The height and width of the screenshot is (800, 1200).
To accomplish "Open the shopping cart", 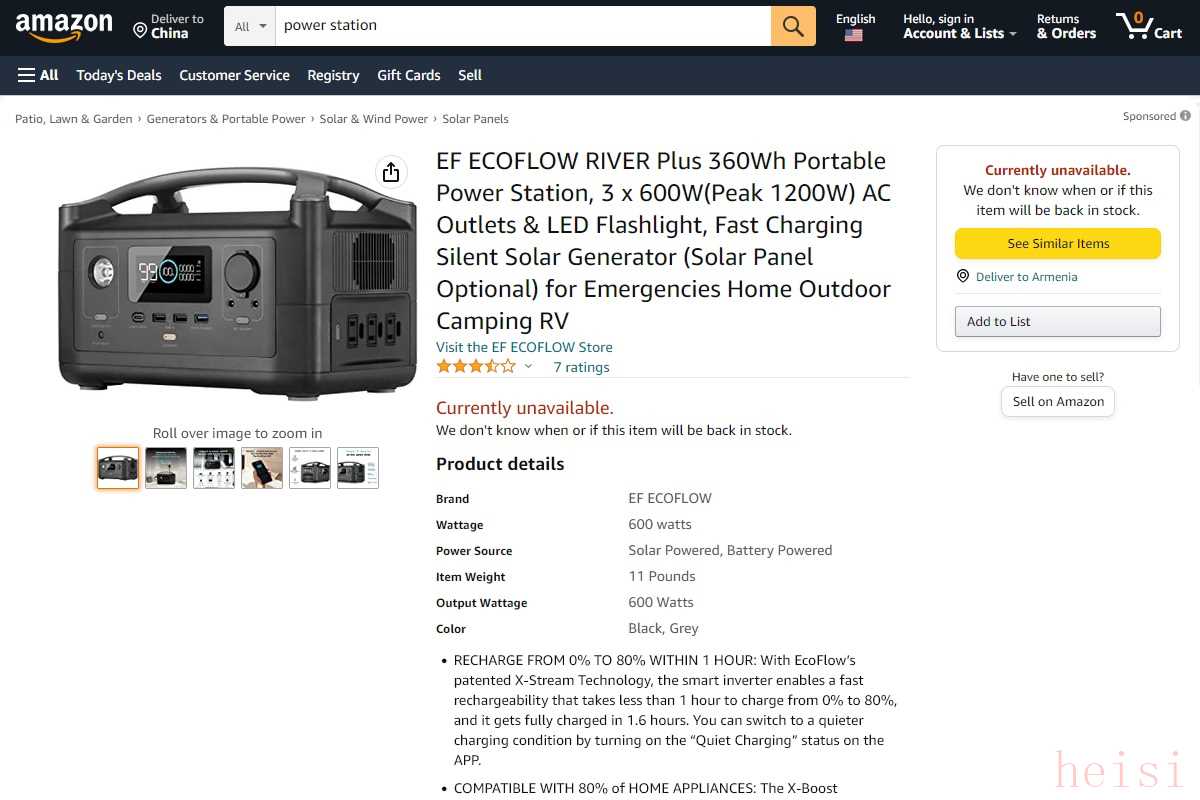I will coord(1149,26).
